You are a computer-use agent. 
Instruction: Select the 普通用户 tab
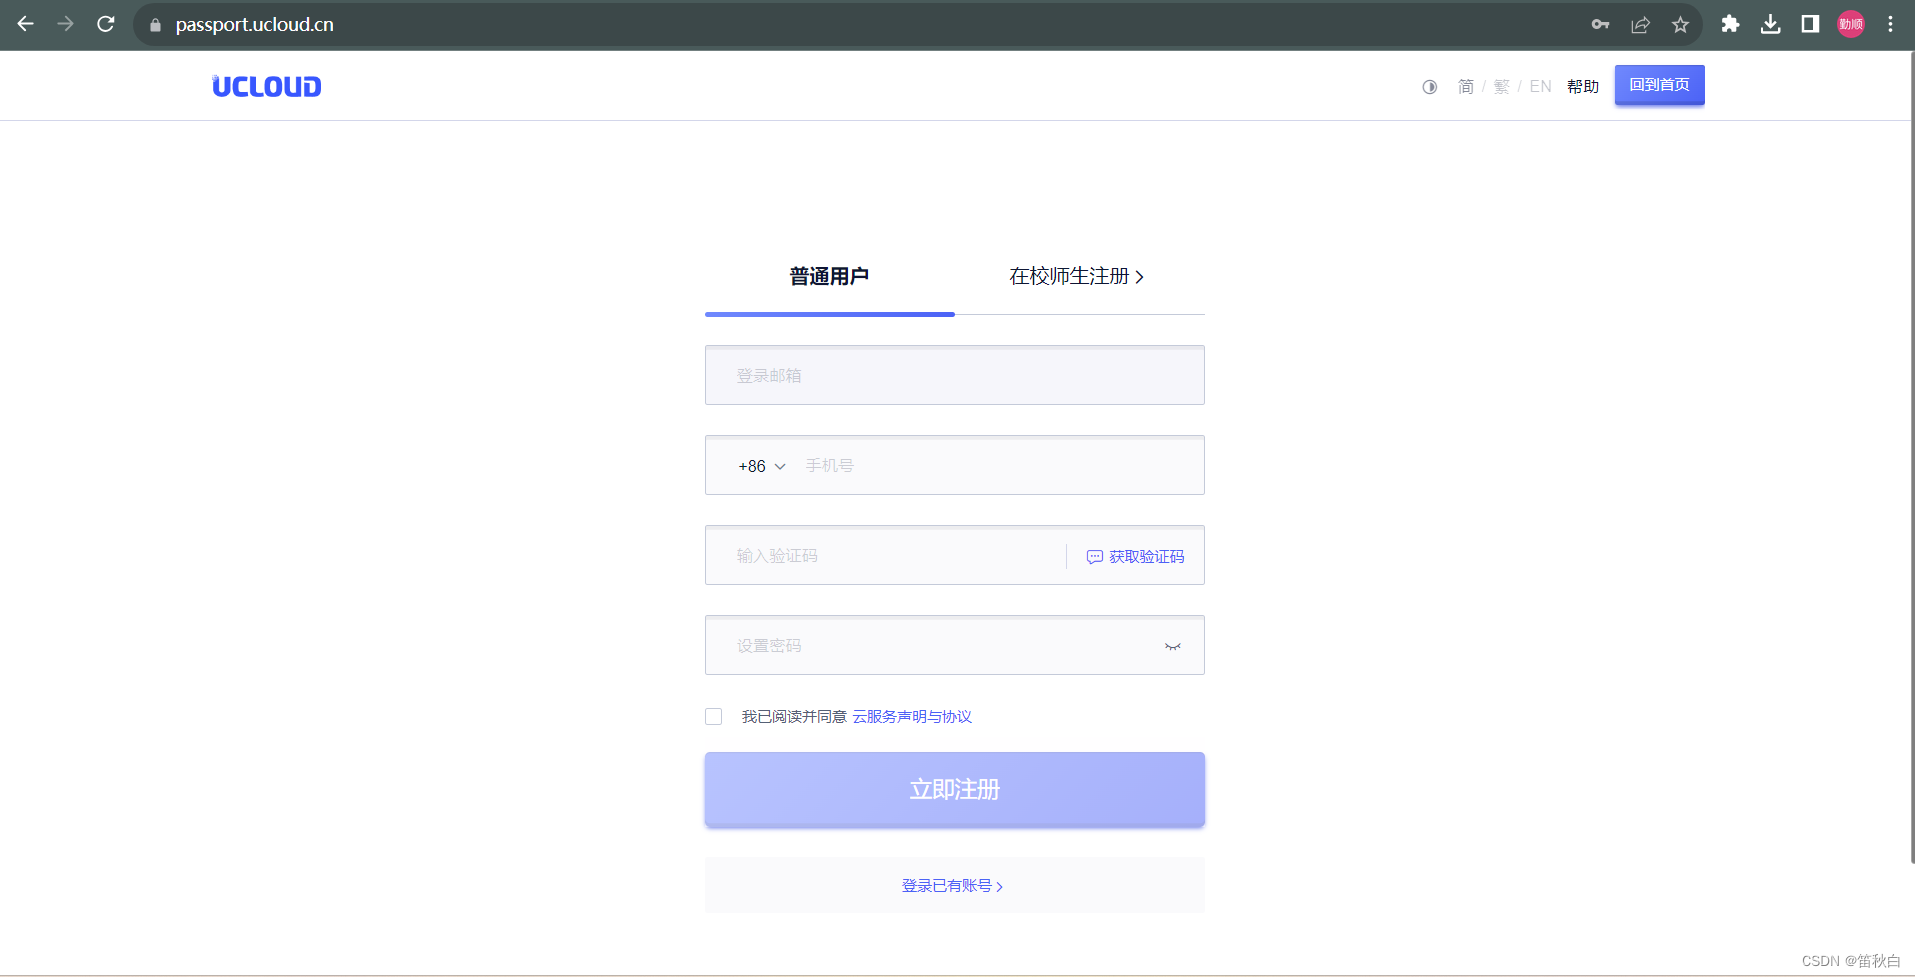point(829,276)
